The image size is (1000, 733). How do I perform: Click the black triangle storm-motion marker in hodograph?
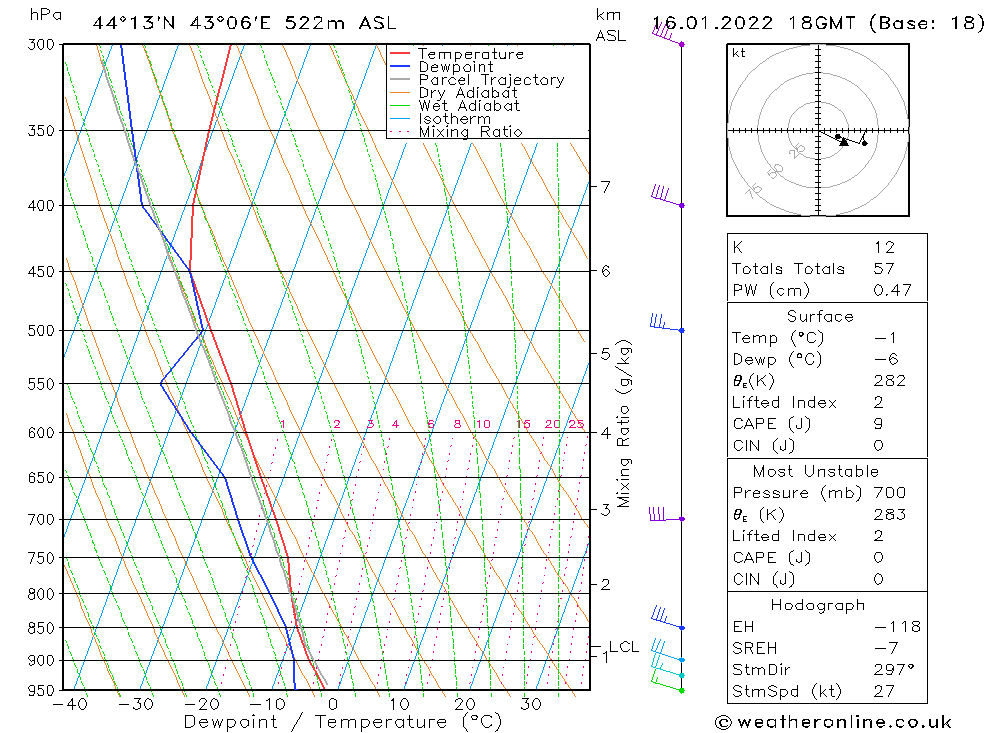click(844, 141)
